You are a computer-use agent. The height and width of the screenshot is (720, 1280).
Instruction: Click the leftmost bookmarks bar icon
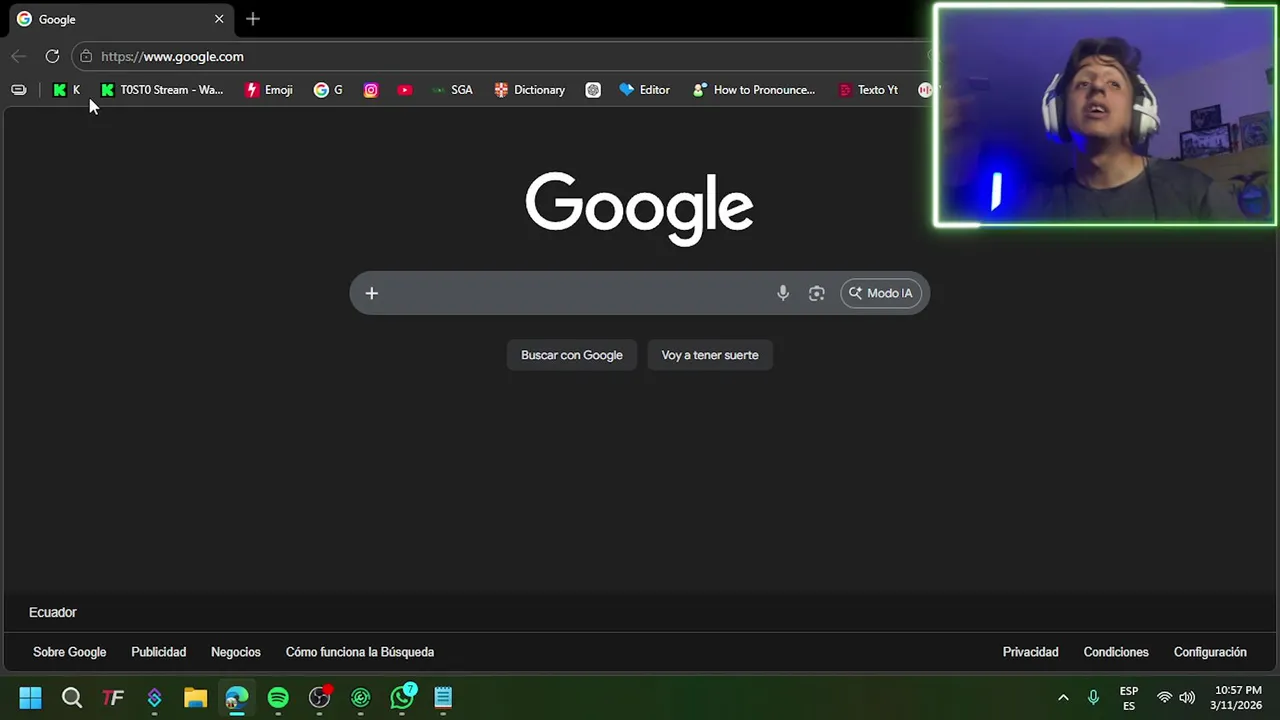pyautogui.click(x=18, y=90)
